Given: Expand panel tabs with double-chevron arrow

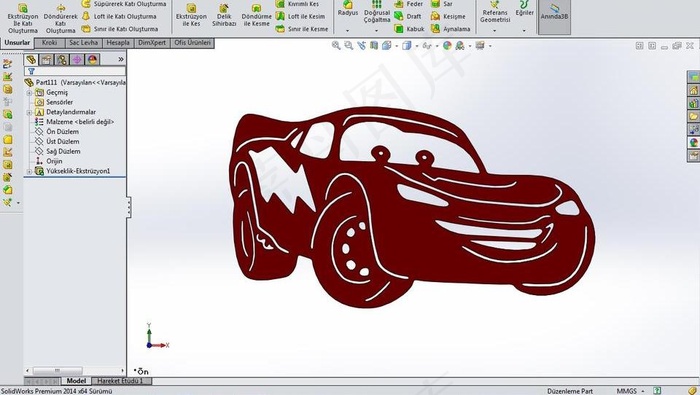Looking at the screenshot, I should [121, 59].
